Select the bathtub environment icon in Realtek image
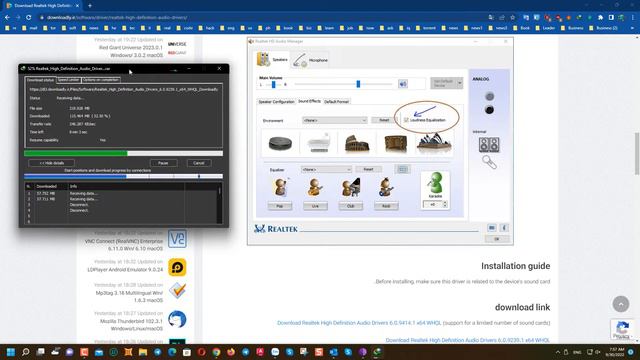The width and height of the screenshot is (640, 360). pyautogui.click(x=319, y=143)
